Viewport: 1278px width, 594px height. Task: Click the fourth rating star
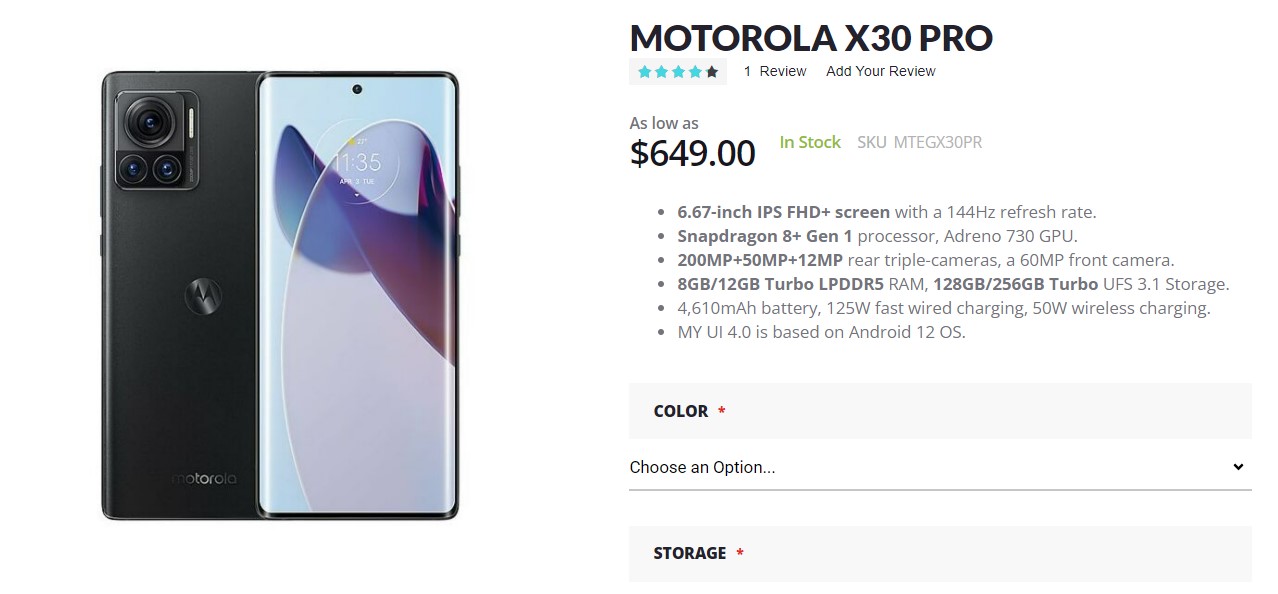pyautogui.click(x=695, y=72)
